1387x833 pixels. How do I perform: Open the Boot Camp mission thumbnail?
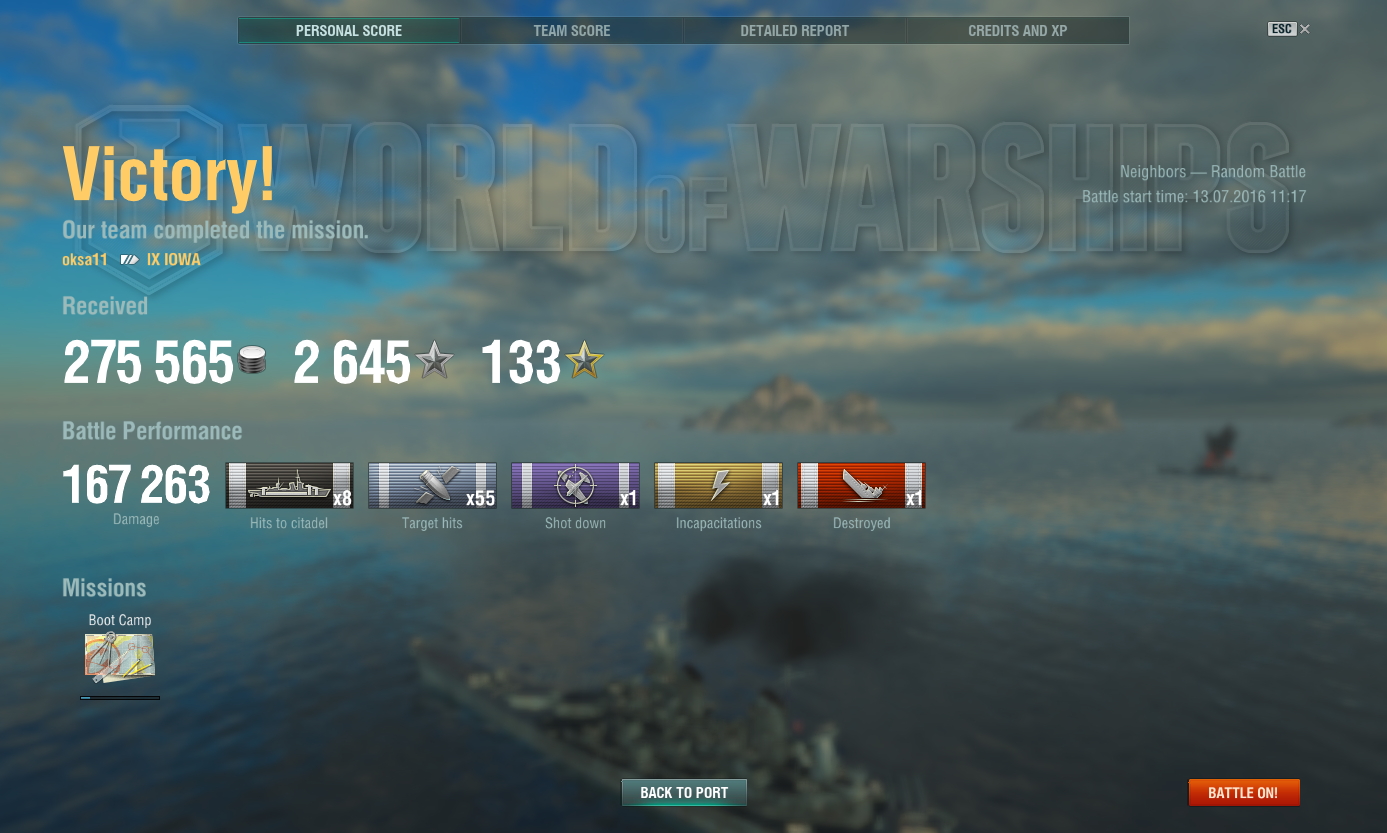(x=119, y=657)
